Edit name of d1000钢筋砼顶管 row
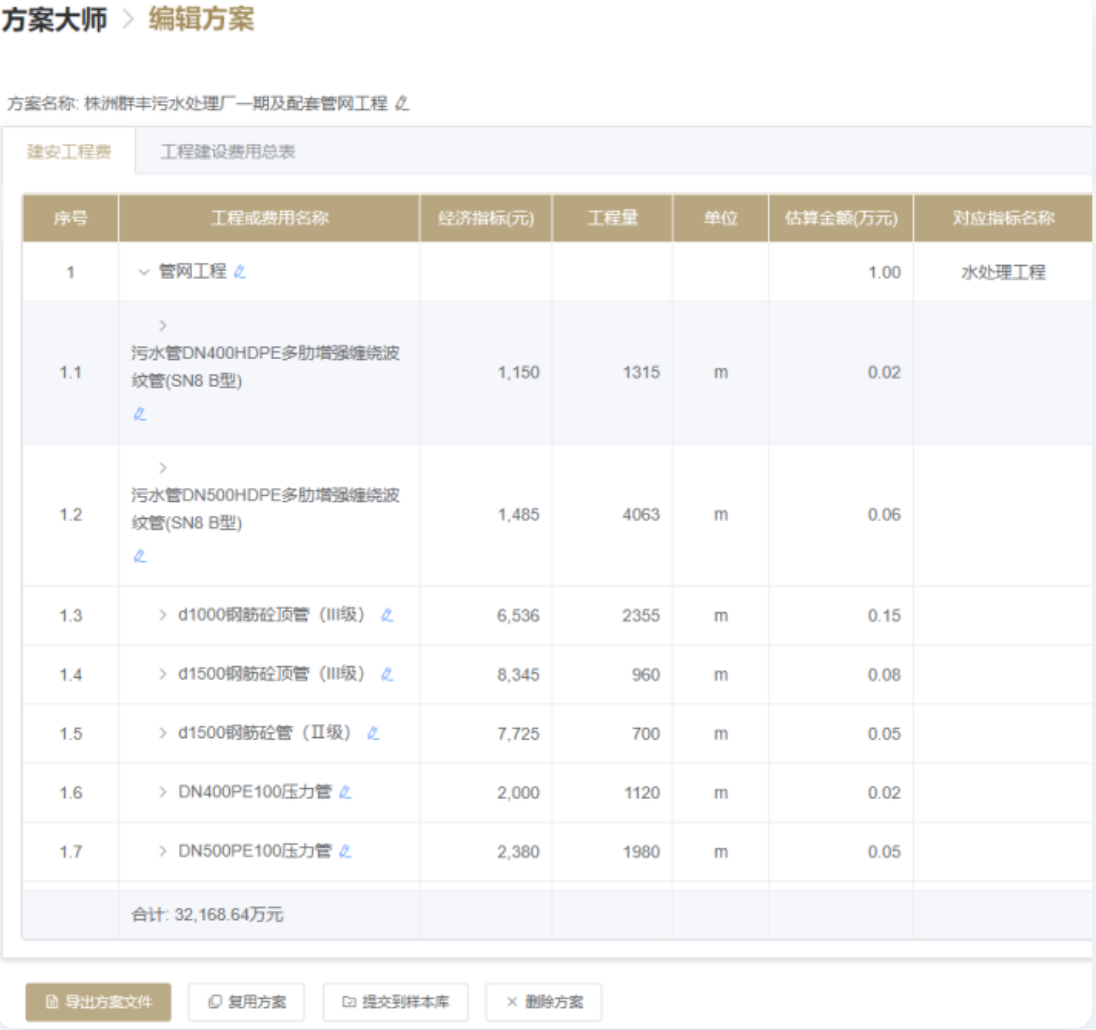Viewport: 1096px width, 1030px height. 387,615
